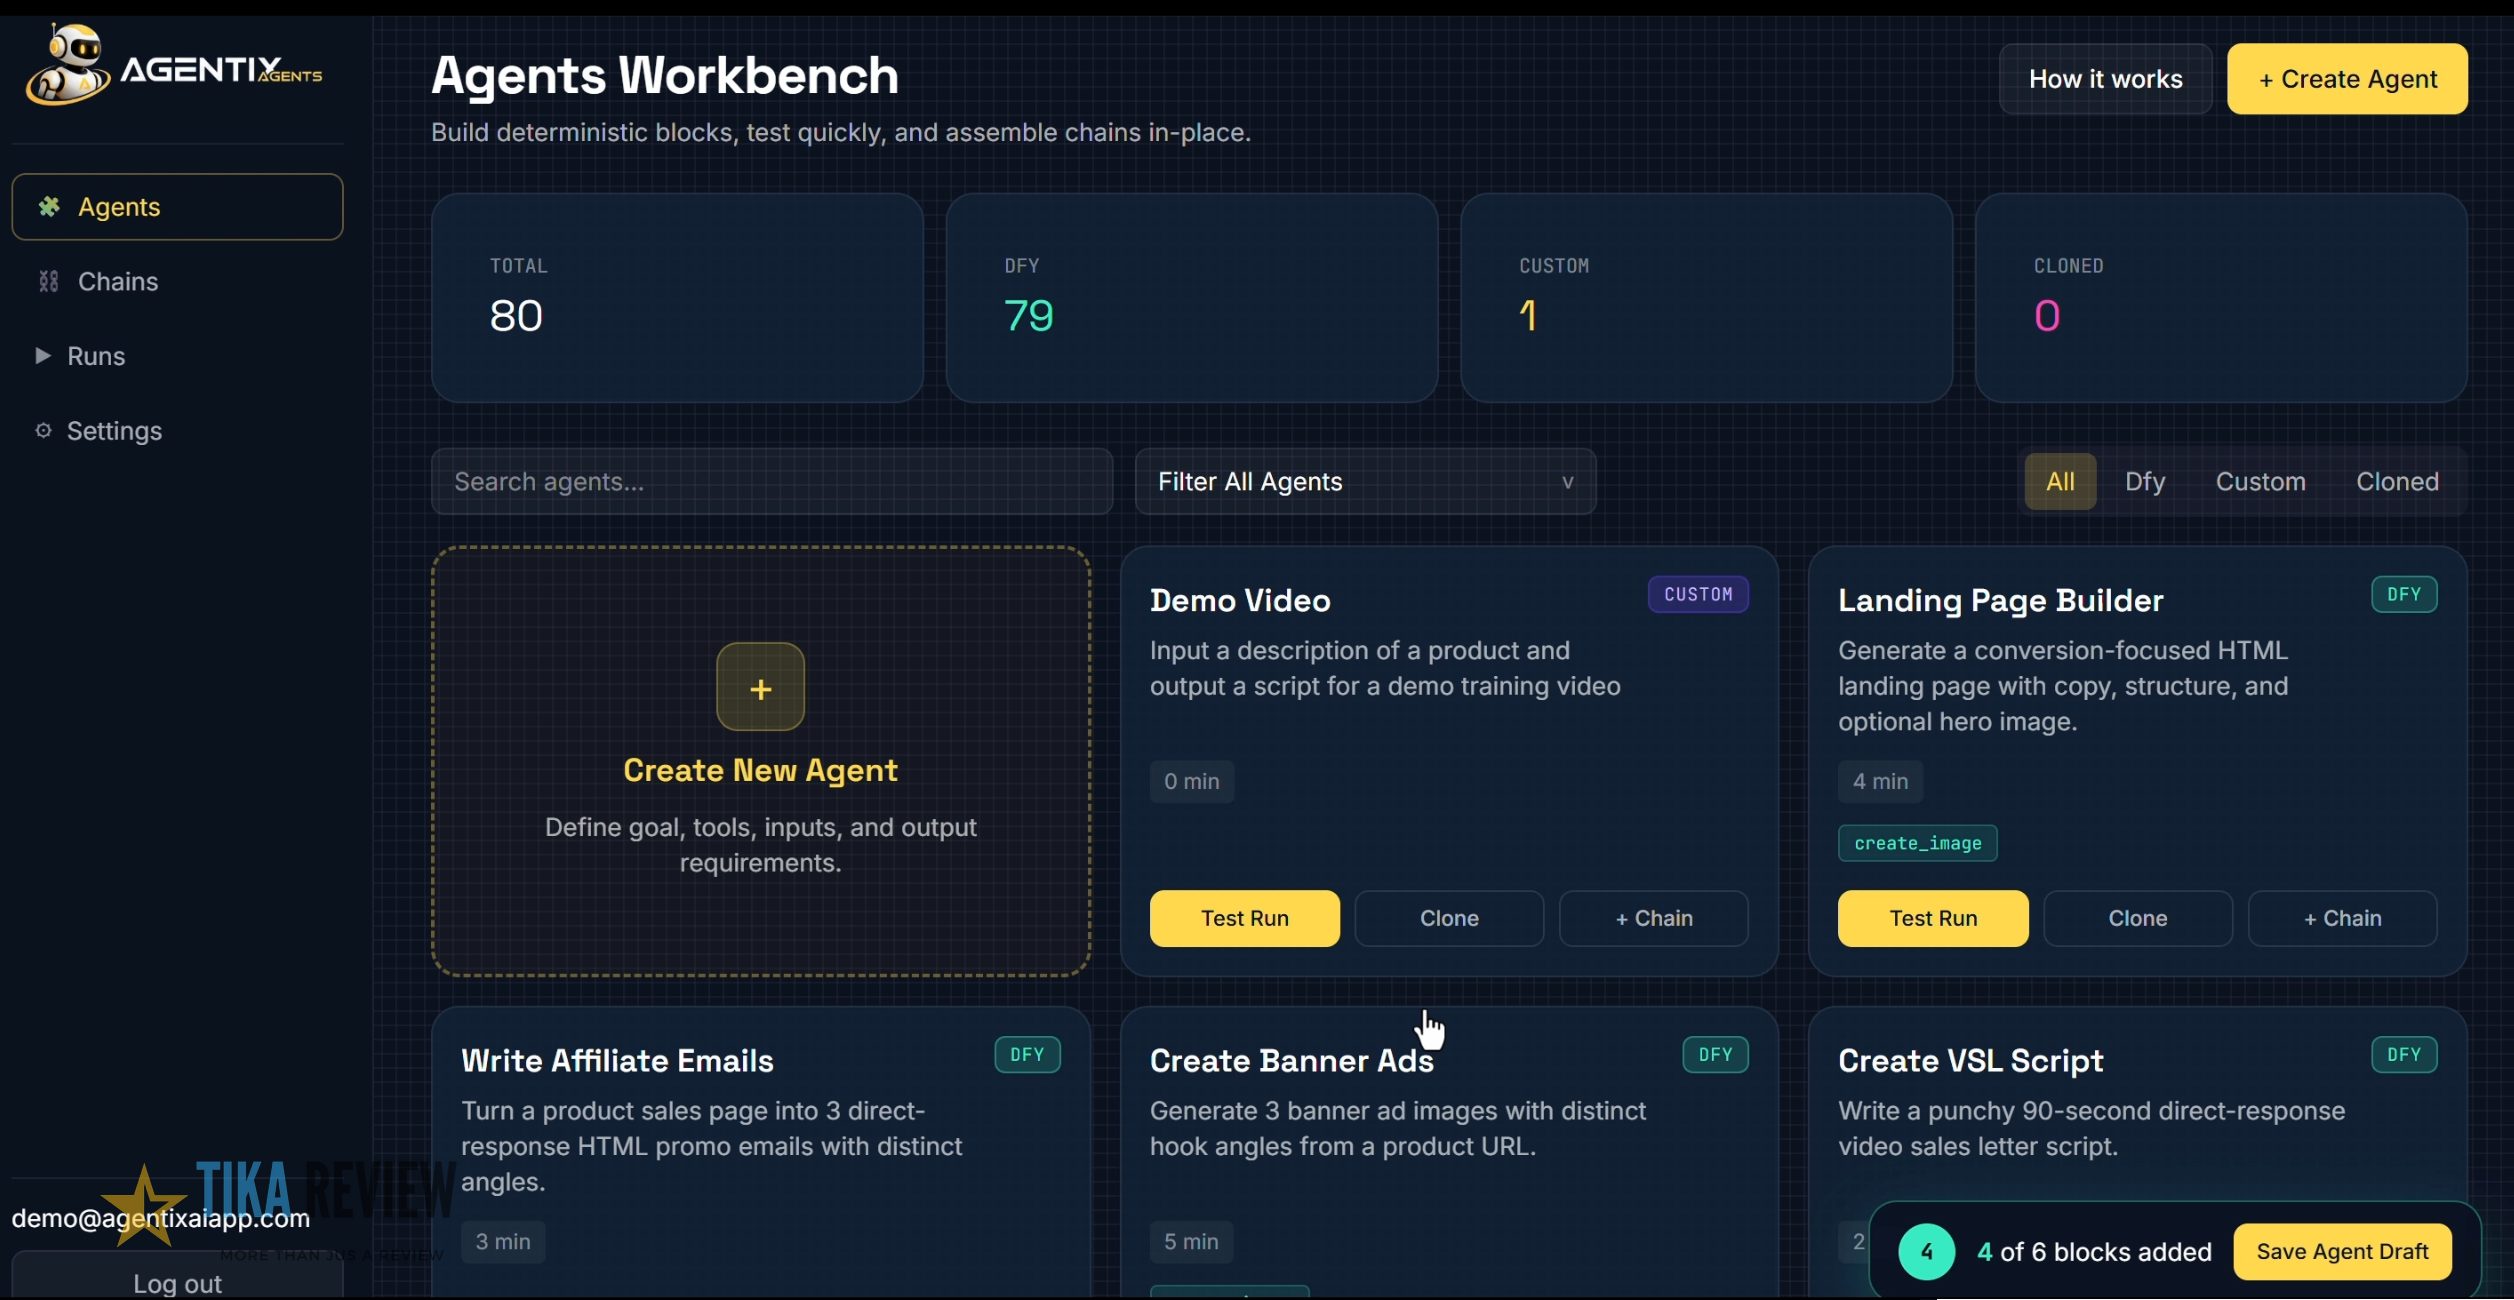Open the Create VSL Script card title
The width and height of the screenshot is (2514, 1300).
[x=1970, y=1060]
